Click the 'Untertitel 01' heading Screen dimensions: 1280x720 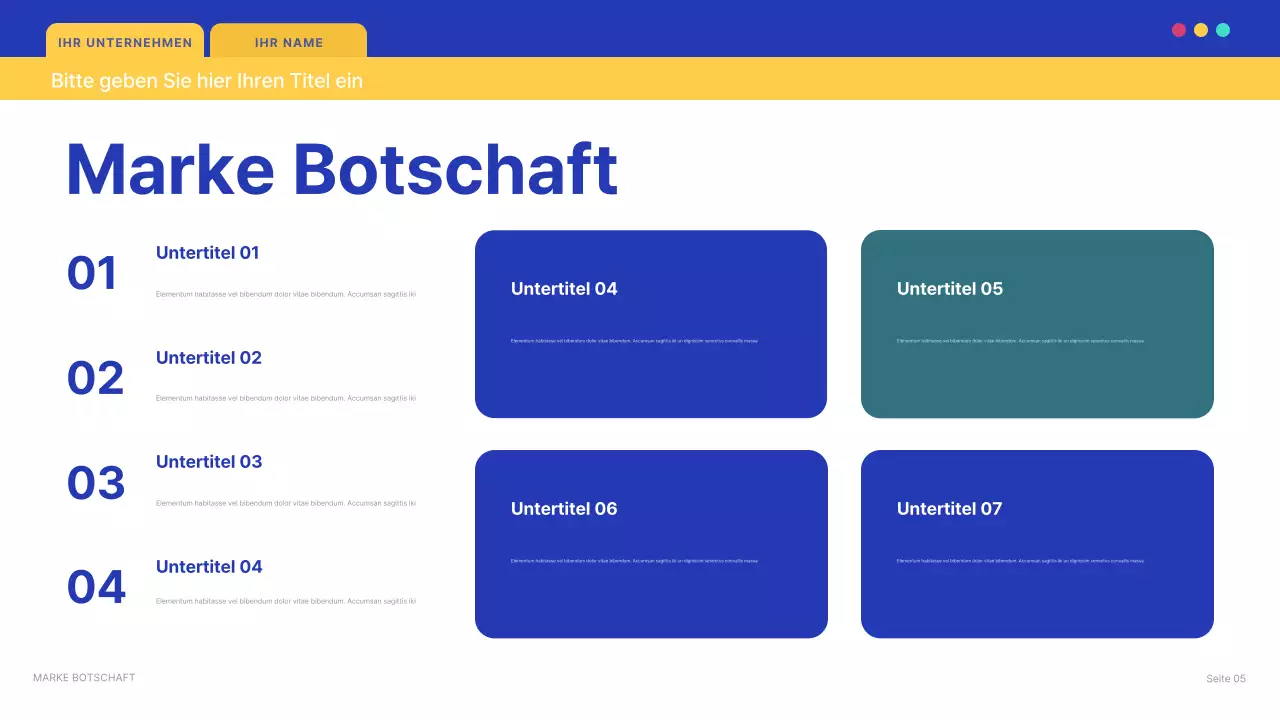click(x=207, y=253)
